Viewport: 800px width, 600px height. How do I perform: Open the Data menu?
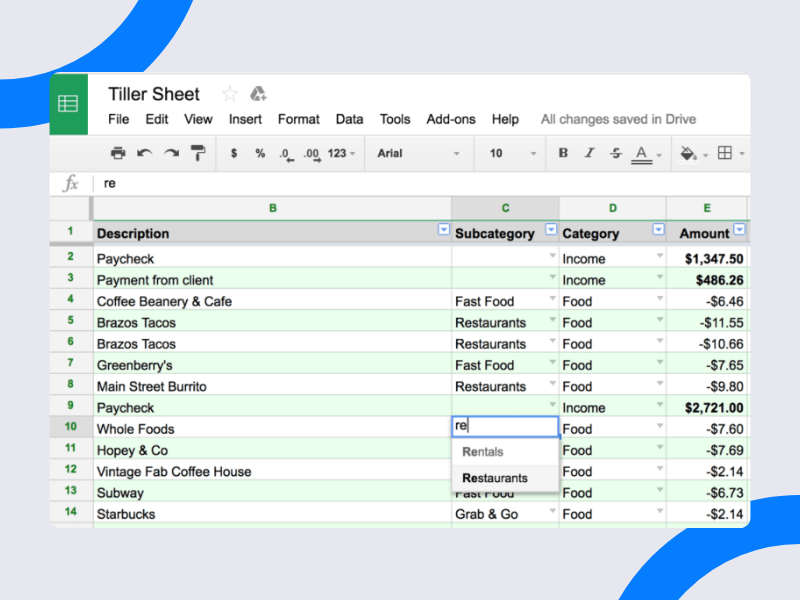tap(349, 119)
